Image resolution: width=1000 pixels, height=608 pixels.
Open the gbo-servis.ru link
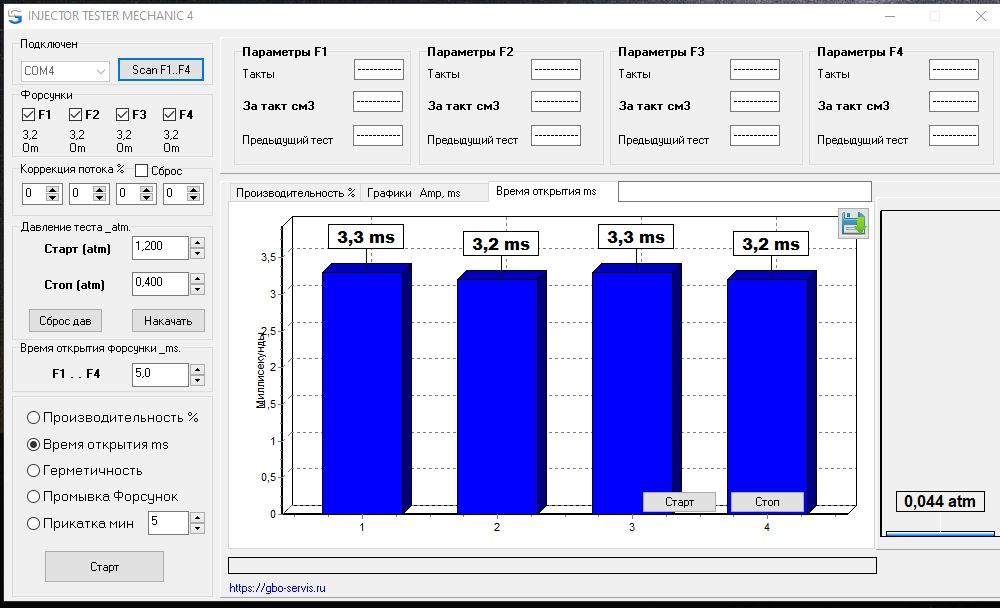point(277,588)
